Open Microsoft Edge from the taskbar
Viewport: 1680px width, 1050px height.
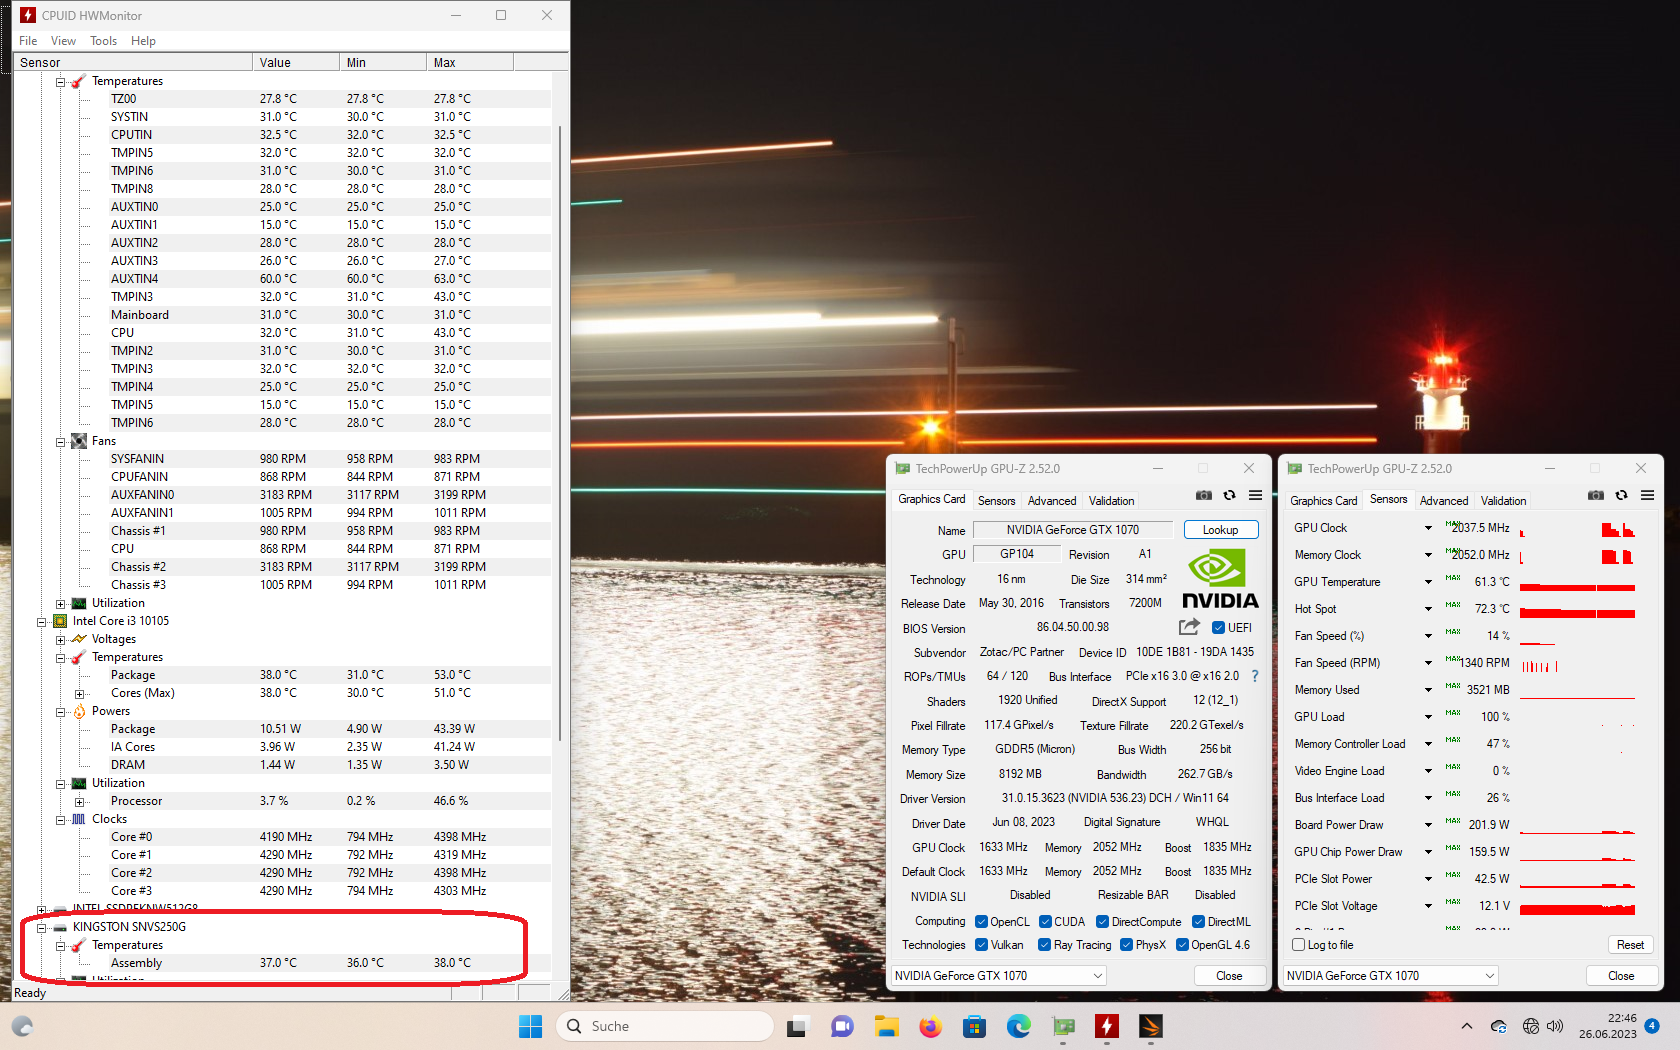1018,1026
